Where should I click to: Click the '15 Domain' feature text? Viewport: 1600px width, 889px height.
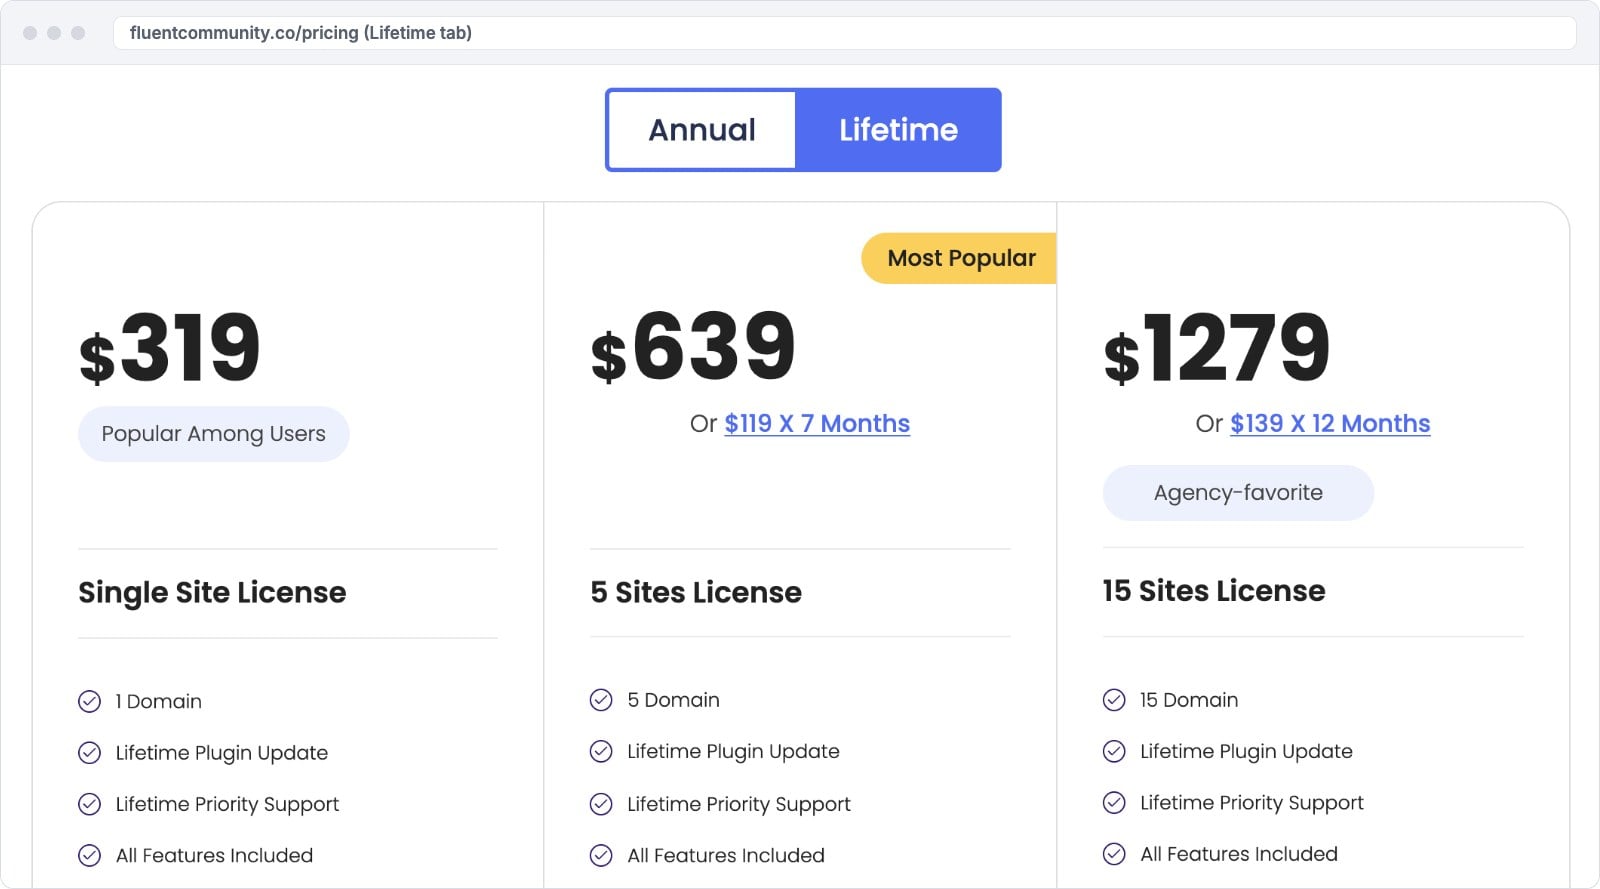(x=1189, y=700)
